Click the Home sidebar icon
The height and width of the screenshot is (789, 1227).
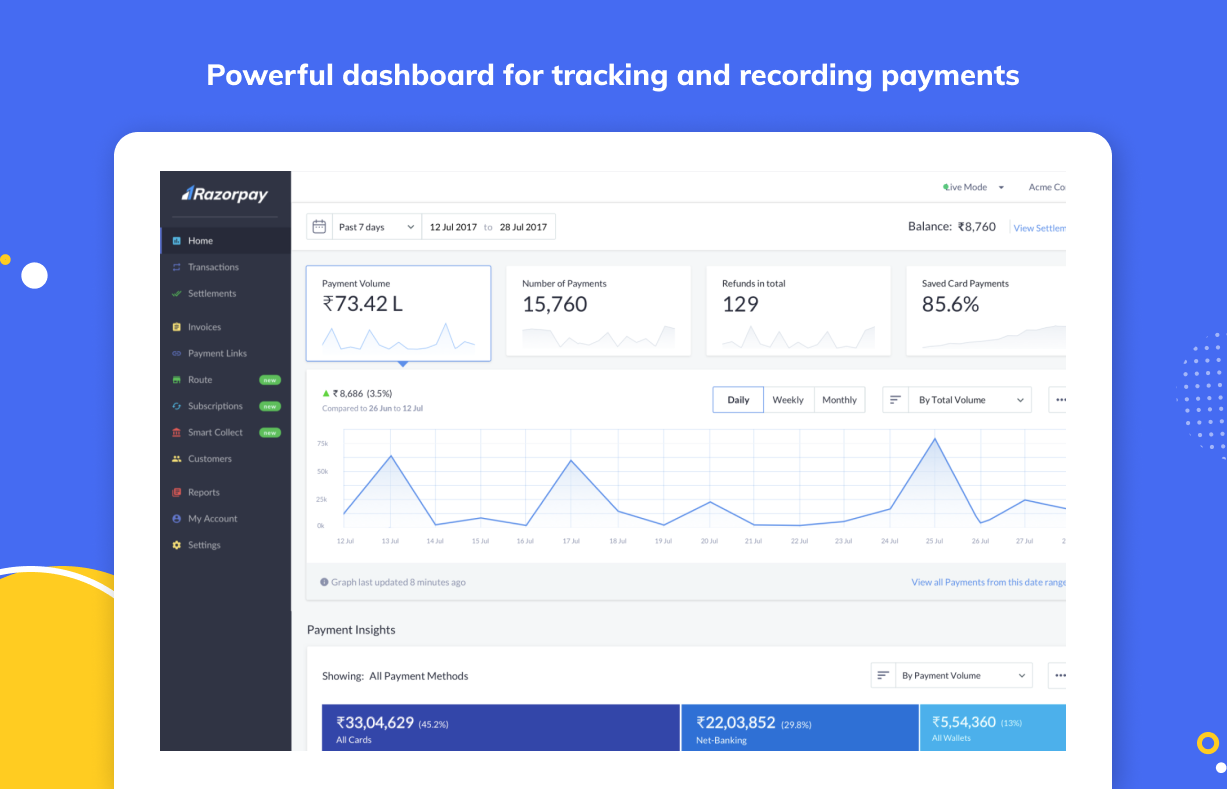tap(176, 241)
